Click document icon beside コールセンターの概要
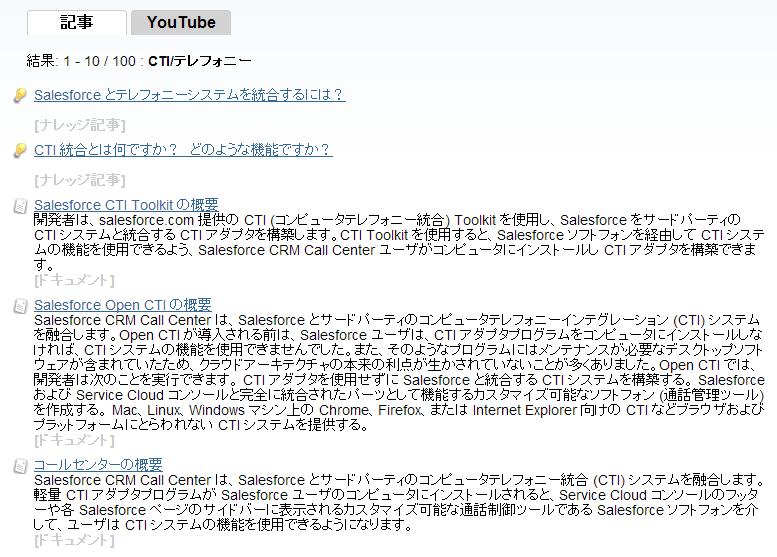Screen dimensions: 777x557 click(x=20, y=466)
